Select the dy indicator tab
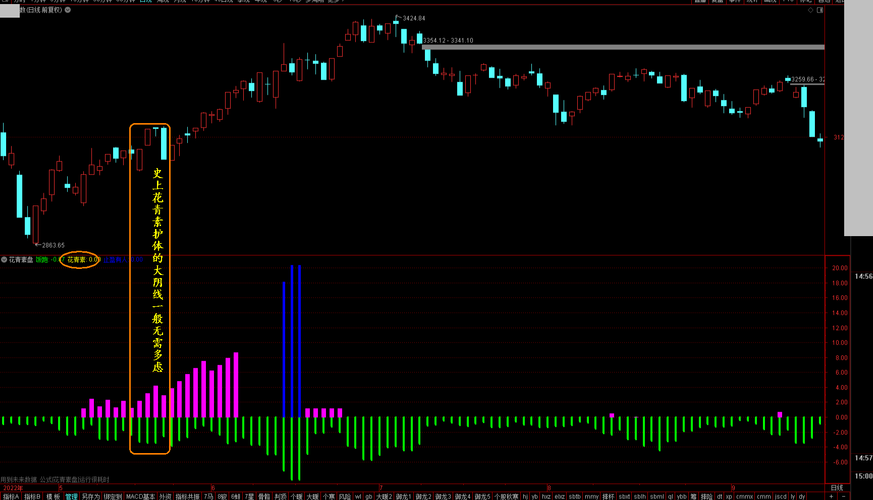Viewport: 873px width, 500px height. pyautogui.click(x=802, y=496)
